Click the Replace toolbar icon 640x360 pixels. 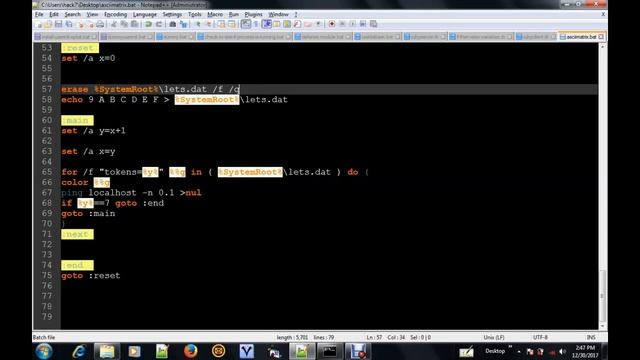tap(183, 24)
